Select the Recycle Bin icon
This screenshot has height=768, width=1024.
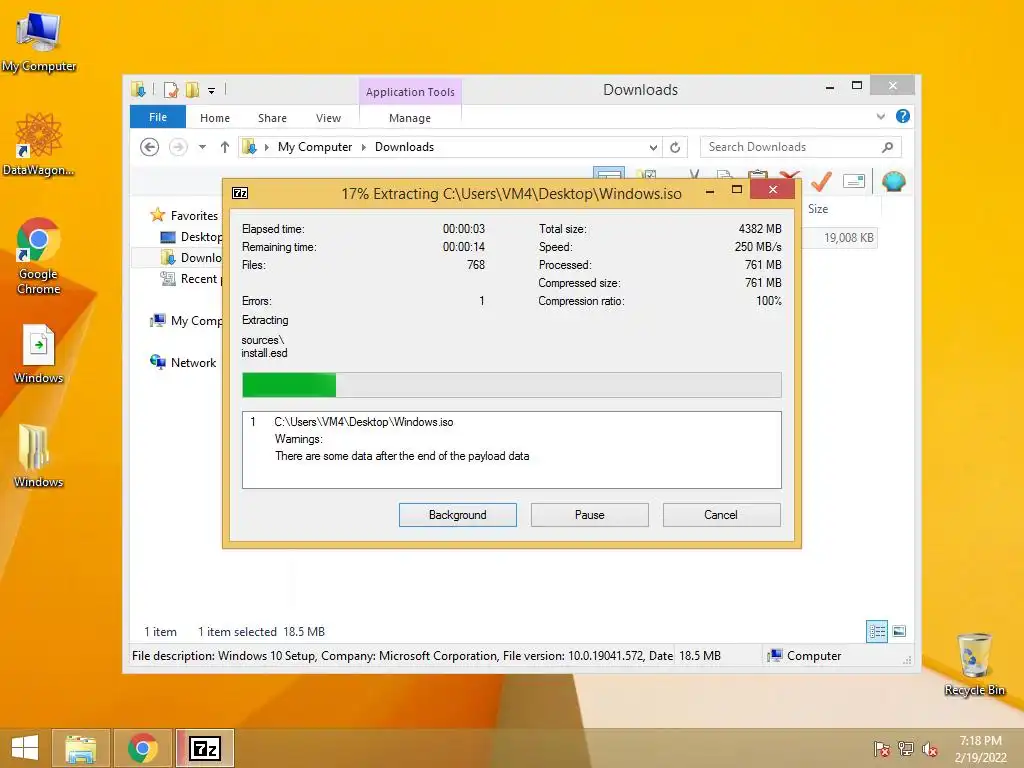[x=974, y=664]
